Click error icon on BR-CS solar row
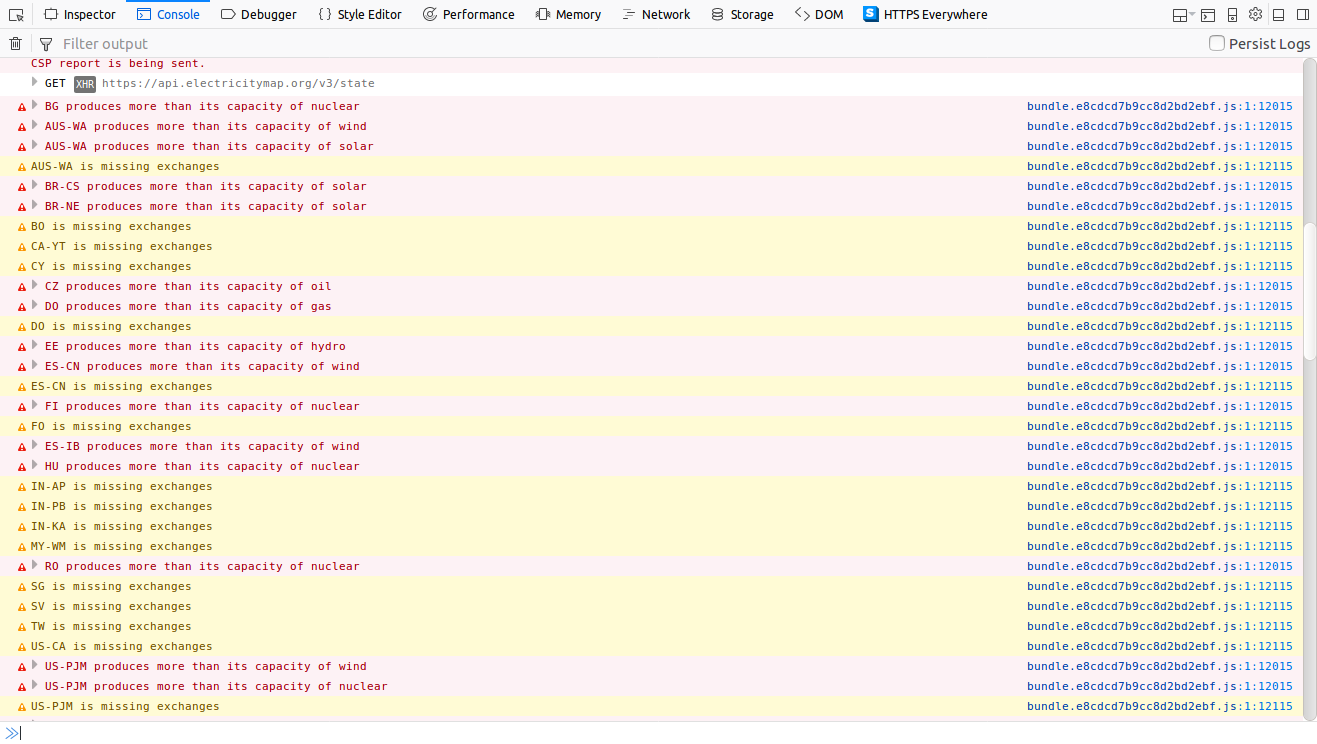The width and height of the screenshot is (1317, 744). (x=22, y=187)
